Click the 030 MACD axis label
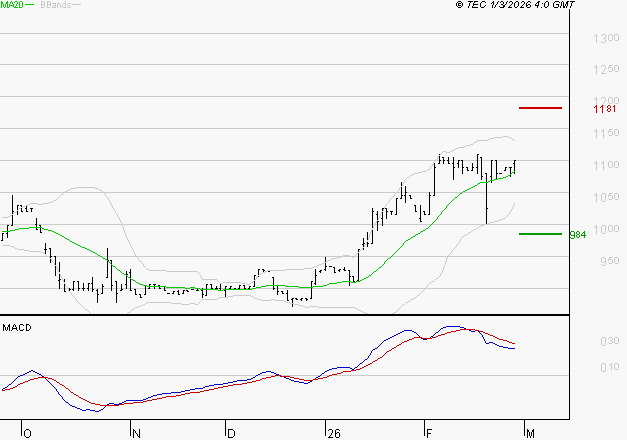This screenshot has height=440, width=627. [610, 341]
